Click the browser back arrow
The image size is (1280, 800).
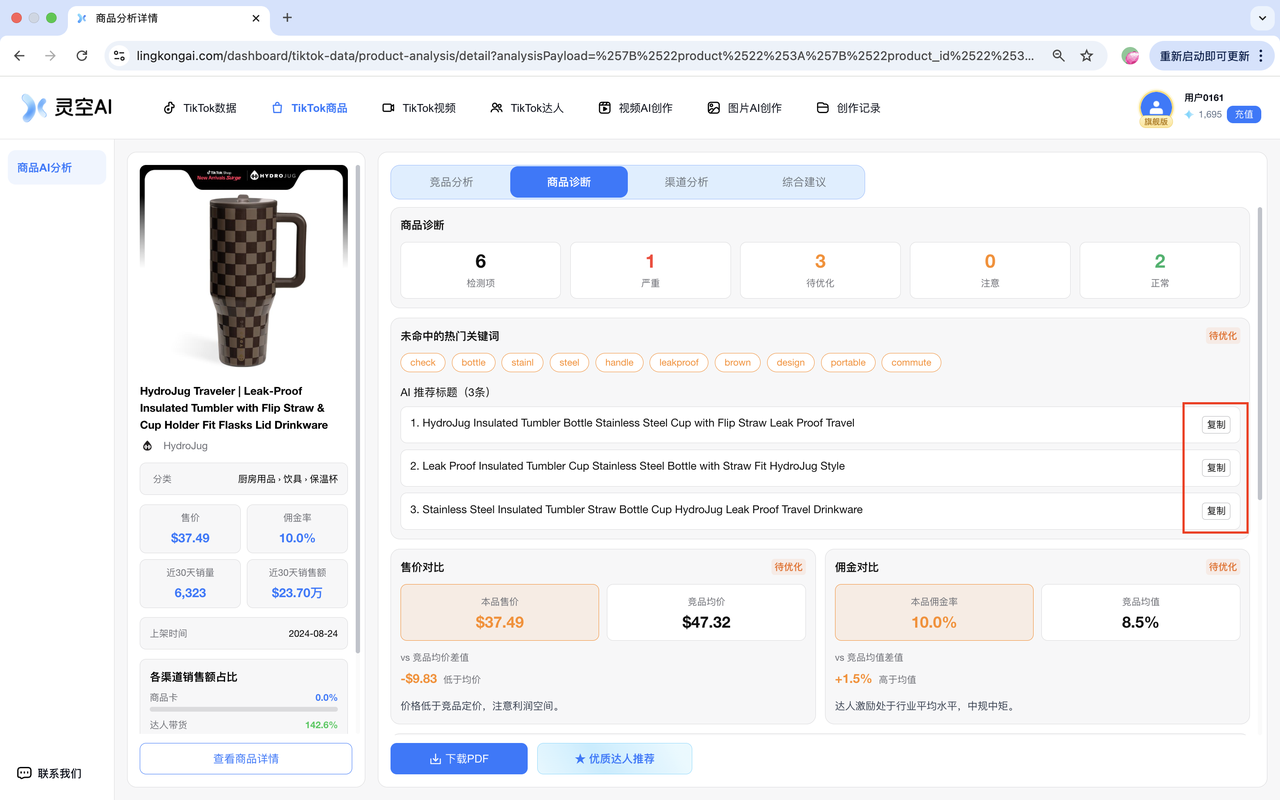tap(19, 56)
